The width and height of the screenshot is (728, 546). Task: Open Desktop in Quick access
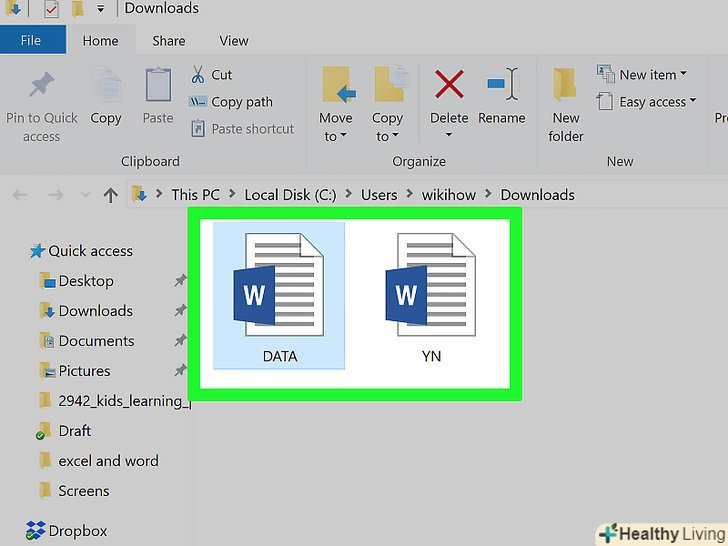coord(86,281)
